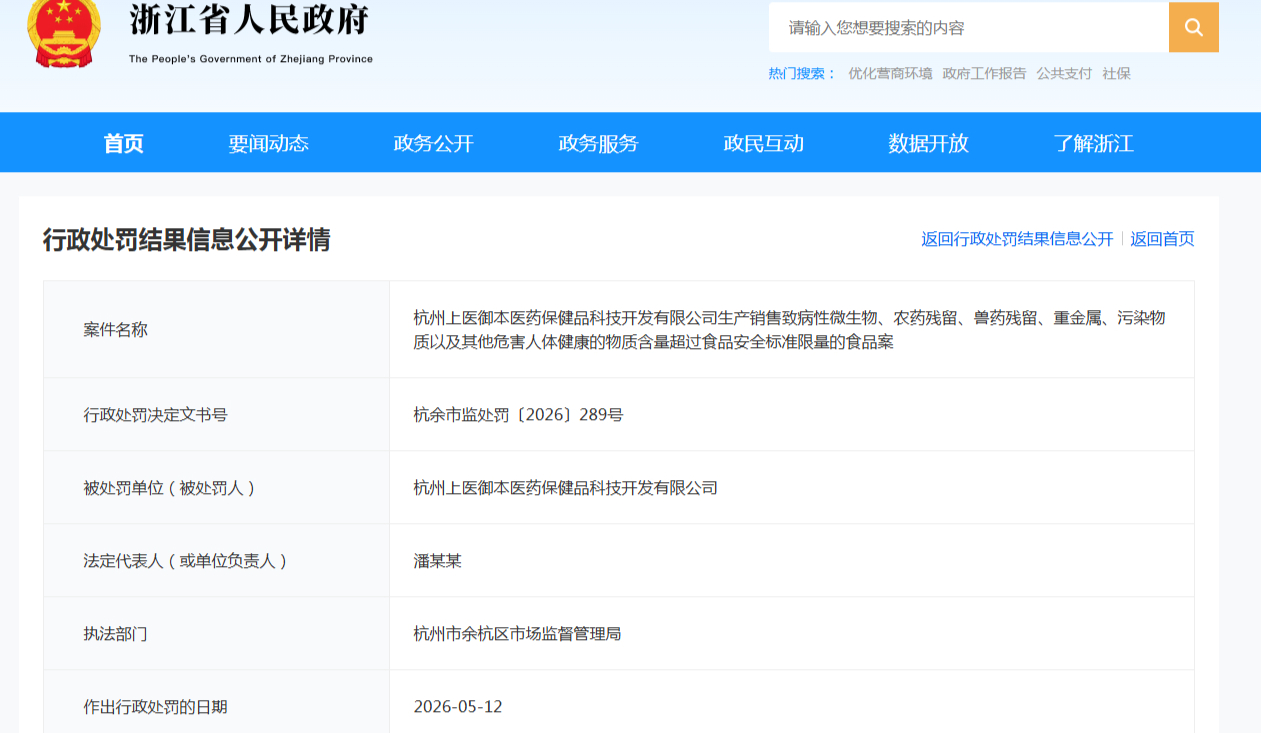1261x733 pixels.
Task: Click the date value 2026-05-12
Action: [458, 706]
